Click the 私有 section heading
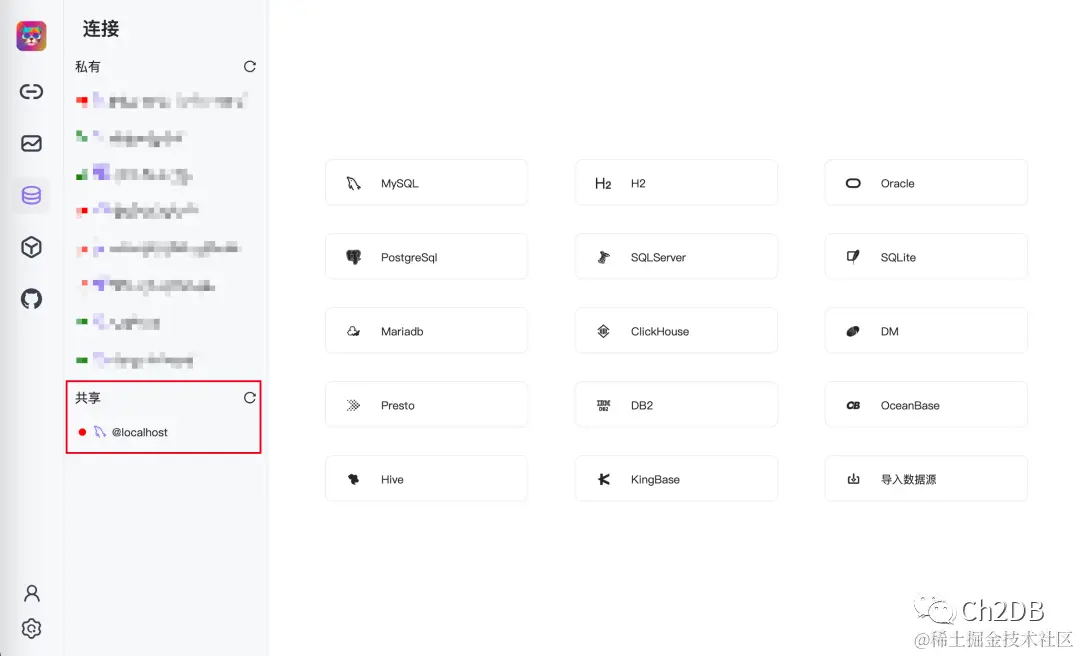Viewport: 1080px width, 656px height. (x=87, y=67)
